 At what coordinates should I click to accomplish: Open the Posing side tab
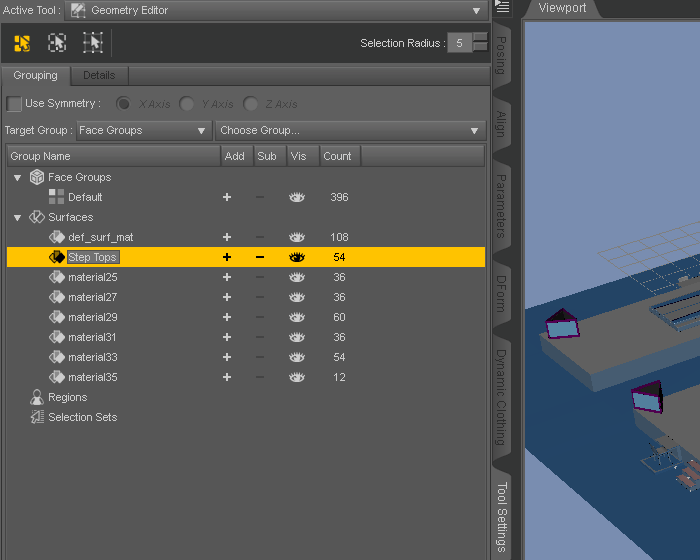(x=502, y=55)
